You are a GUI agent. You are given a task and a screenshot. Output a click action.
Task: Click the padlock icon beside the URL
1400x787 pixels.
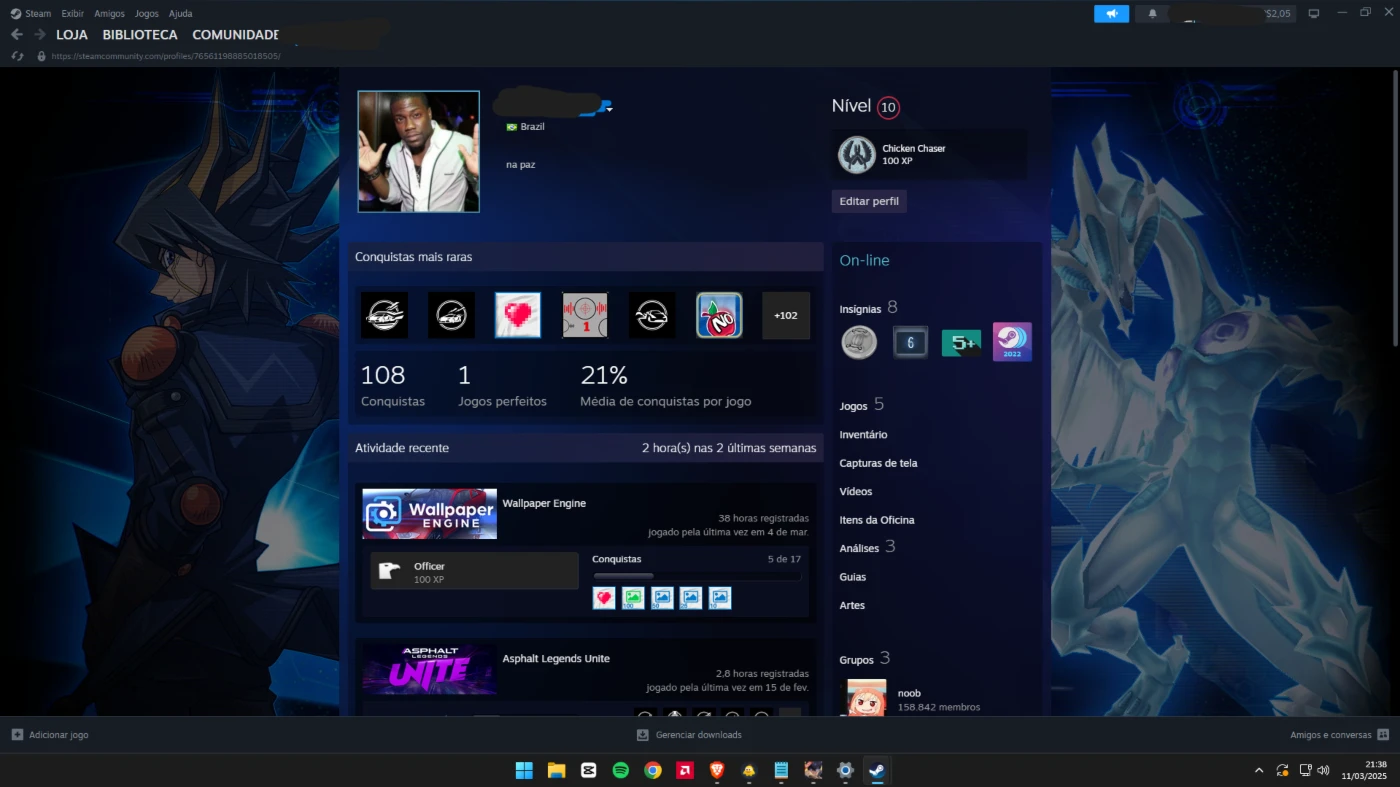[41, 56]
